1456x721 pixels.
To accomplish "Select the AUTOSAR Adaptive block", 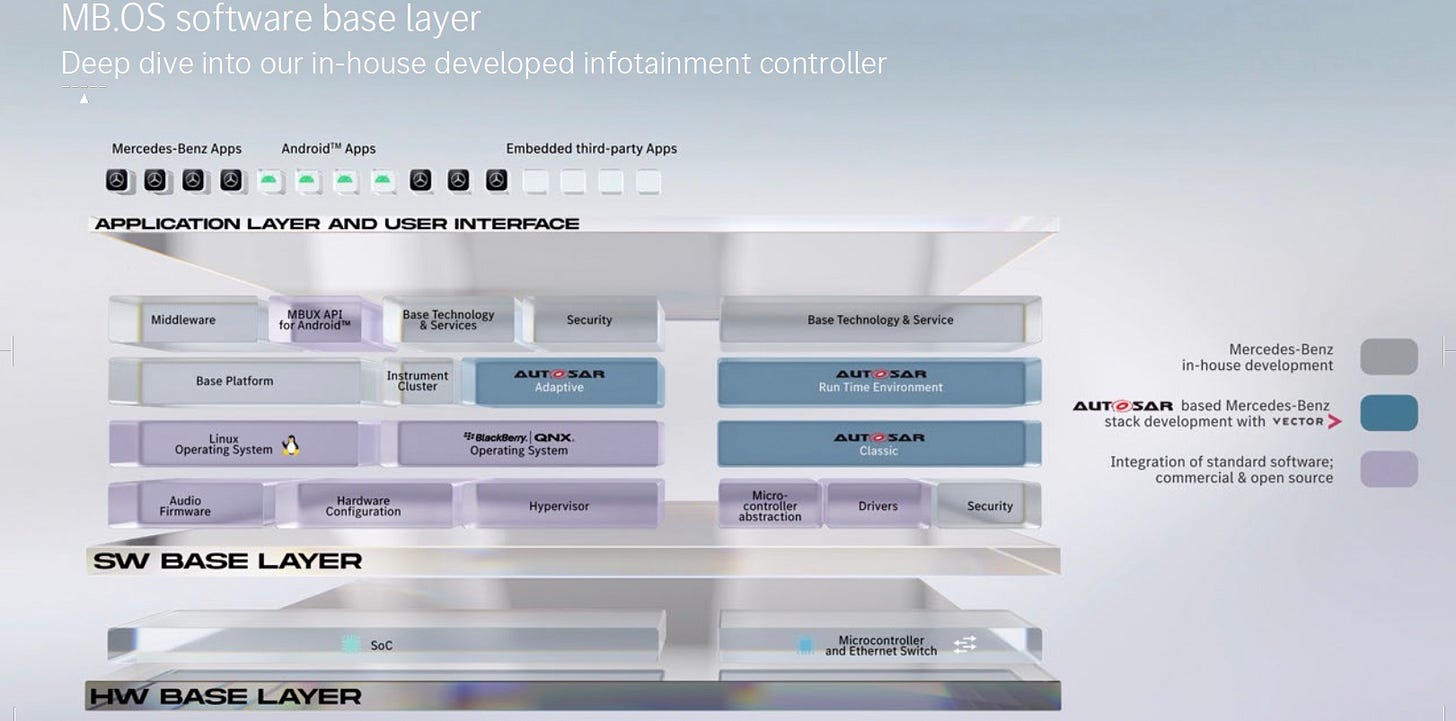I will 560,381.
